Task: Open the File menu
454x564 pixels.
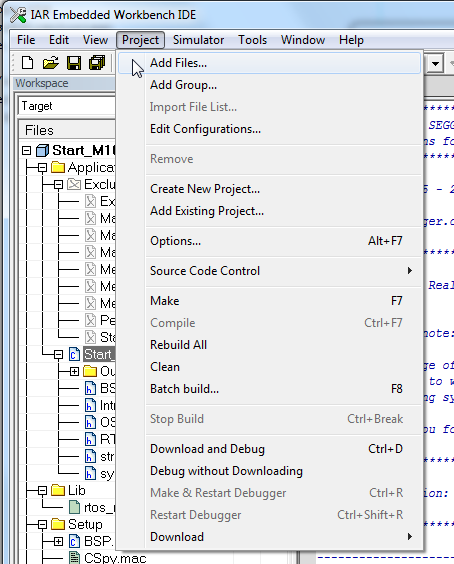Action: pyautogui.click(x=26, y=40)
